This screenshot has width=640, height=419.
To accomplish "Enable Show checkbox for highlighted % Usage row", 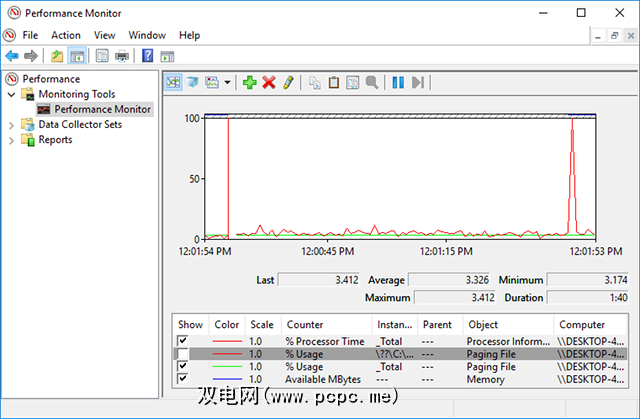I will tap(182, 353).
